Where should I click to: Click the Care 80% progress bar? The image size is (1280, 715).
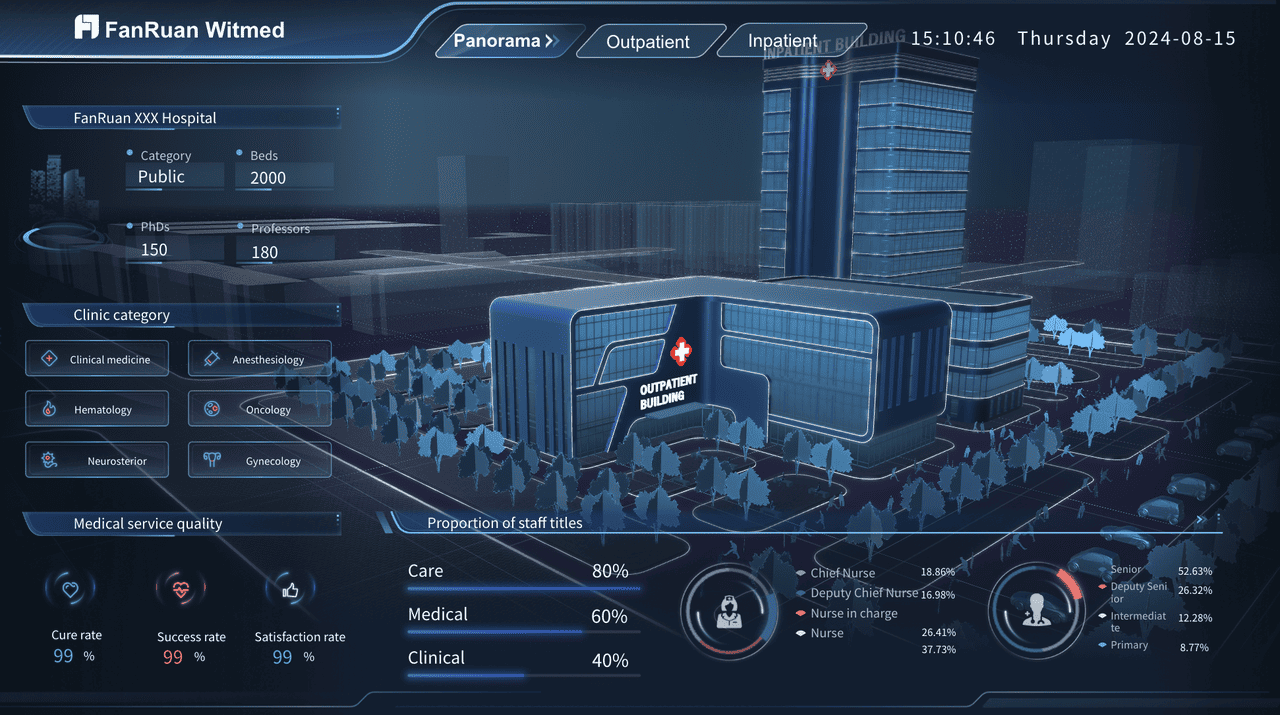pyautogui.click(x=523, y=588)
